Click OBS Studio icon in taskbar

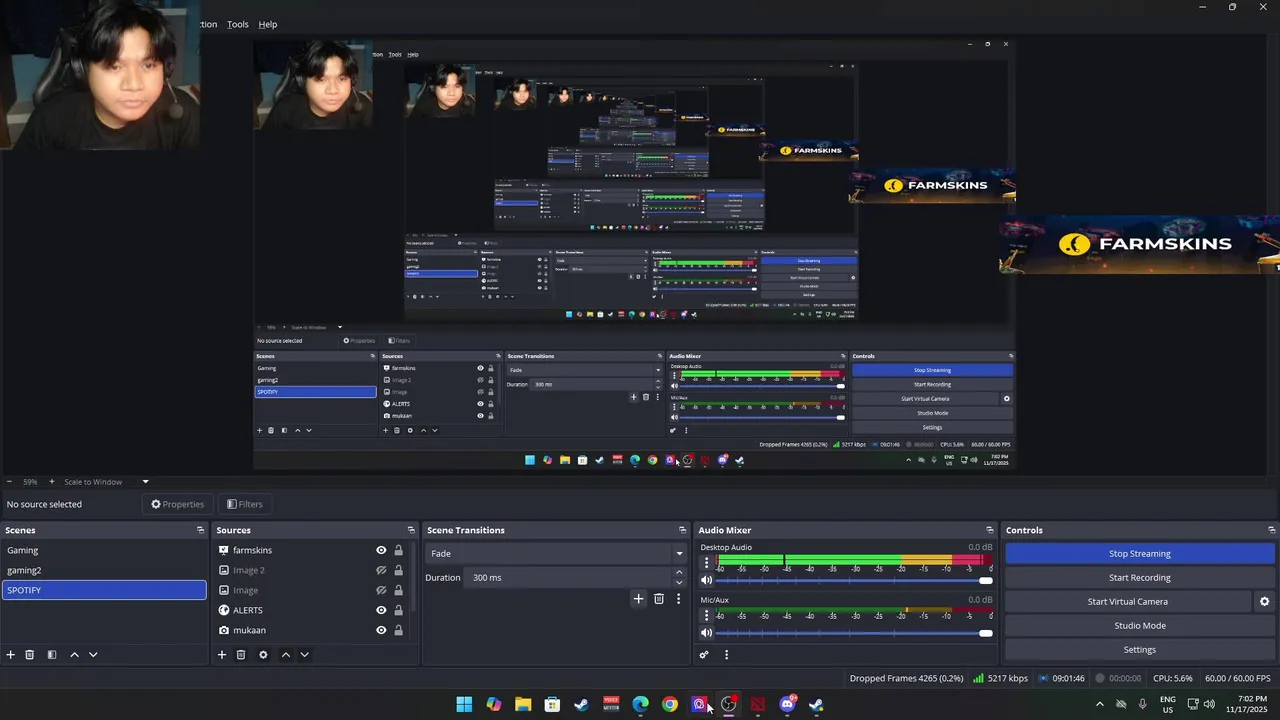pyautogui.click(x=728, y=705)
